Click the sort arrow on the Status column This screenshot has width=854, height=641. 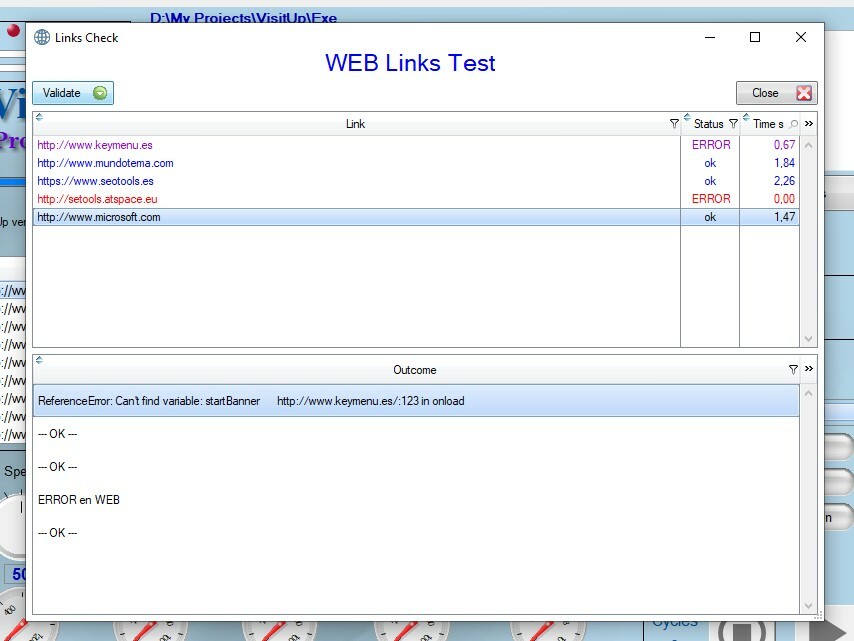coord(685,116)
